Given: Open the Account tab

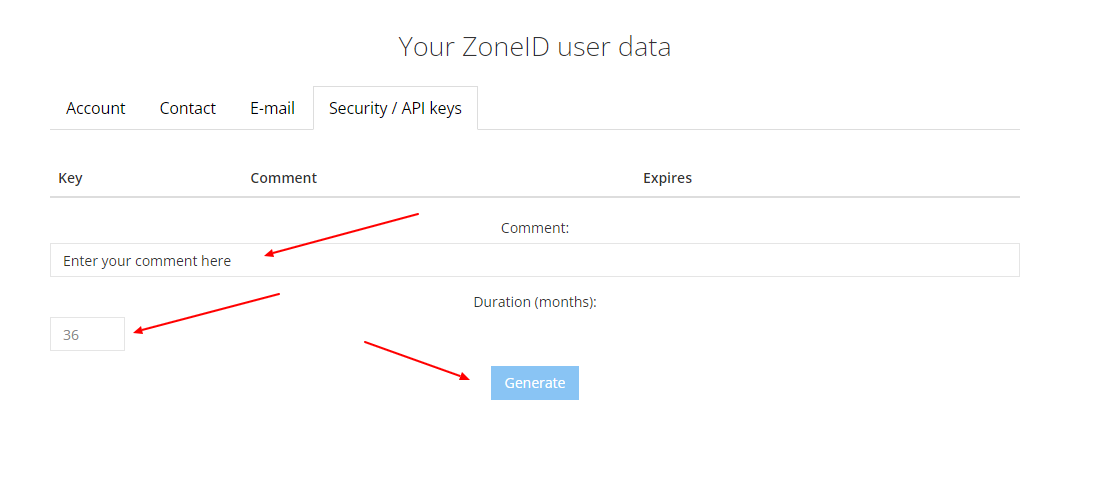Looking at the screenshot, I should click(96, 108).
